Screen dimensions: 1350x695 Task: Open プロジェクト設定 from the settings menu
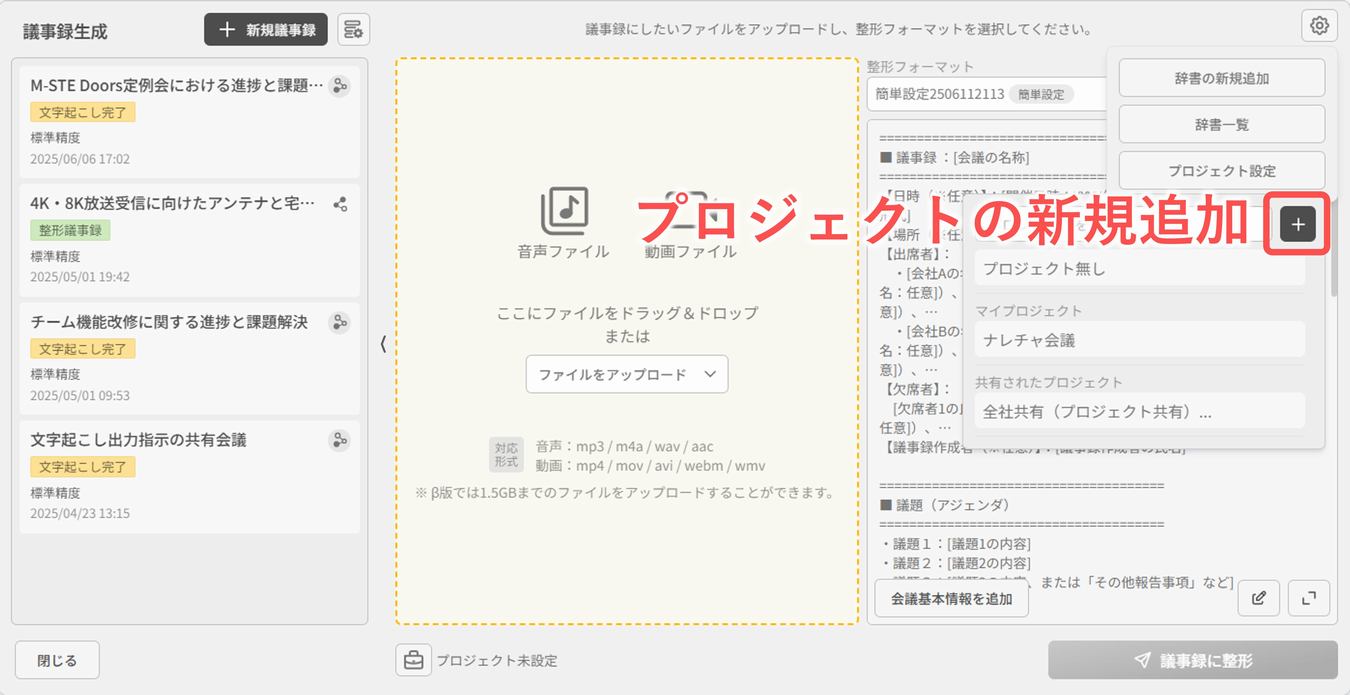click(x=1220, y=170)
